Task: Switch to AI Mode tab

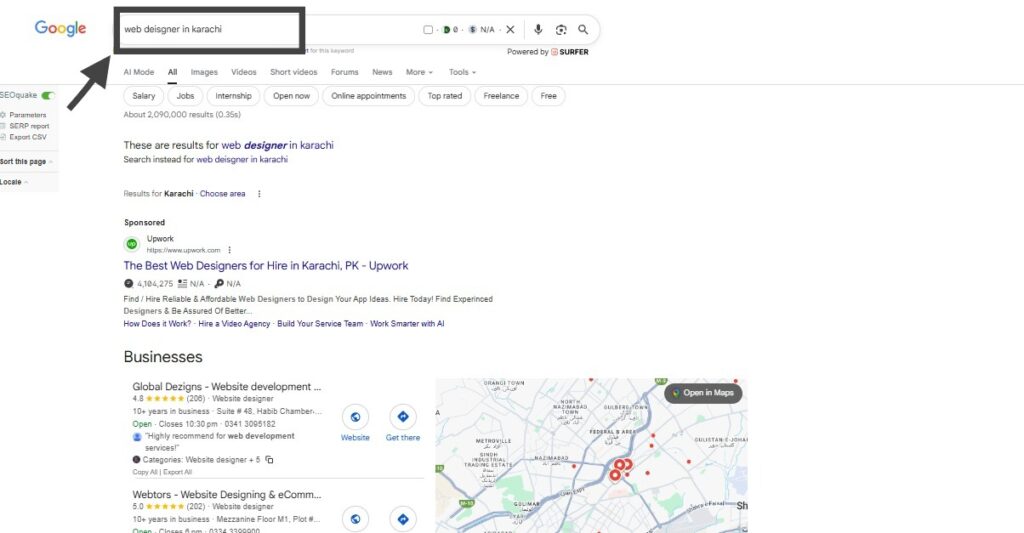Action: (x=138, y=72)
